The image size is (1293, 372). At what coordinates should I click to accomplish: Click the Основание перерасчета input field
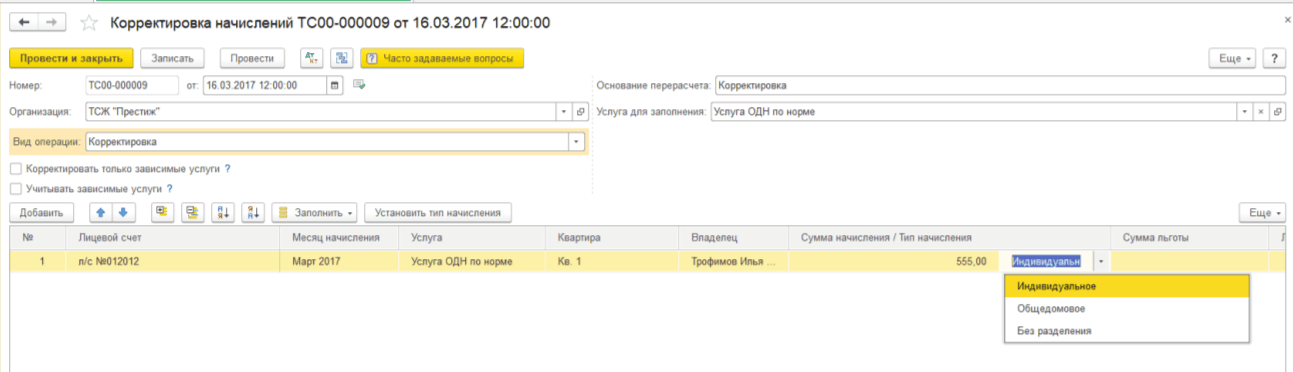(1000, 85)
